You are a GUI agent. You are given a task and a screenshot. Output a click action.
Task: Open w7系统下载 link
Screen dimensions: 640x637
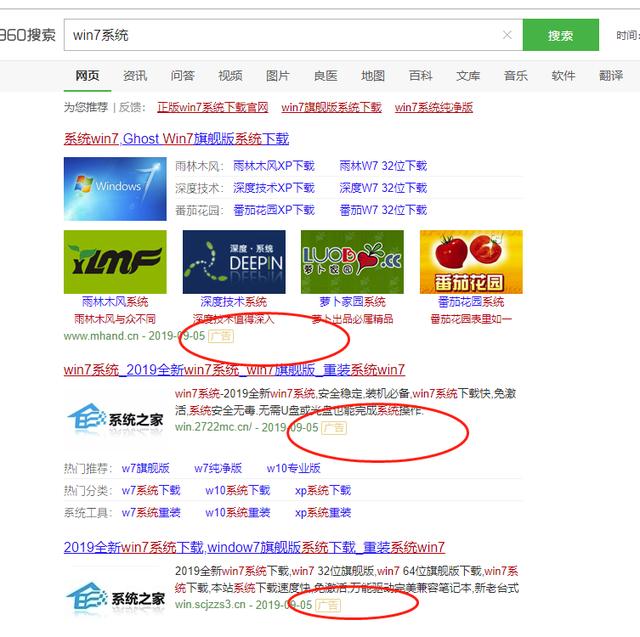pos(151,490)
